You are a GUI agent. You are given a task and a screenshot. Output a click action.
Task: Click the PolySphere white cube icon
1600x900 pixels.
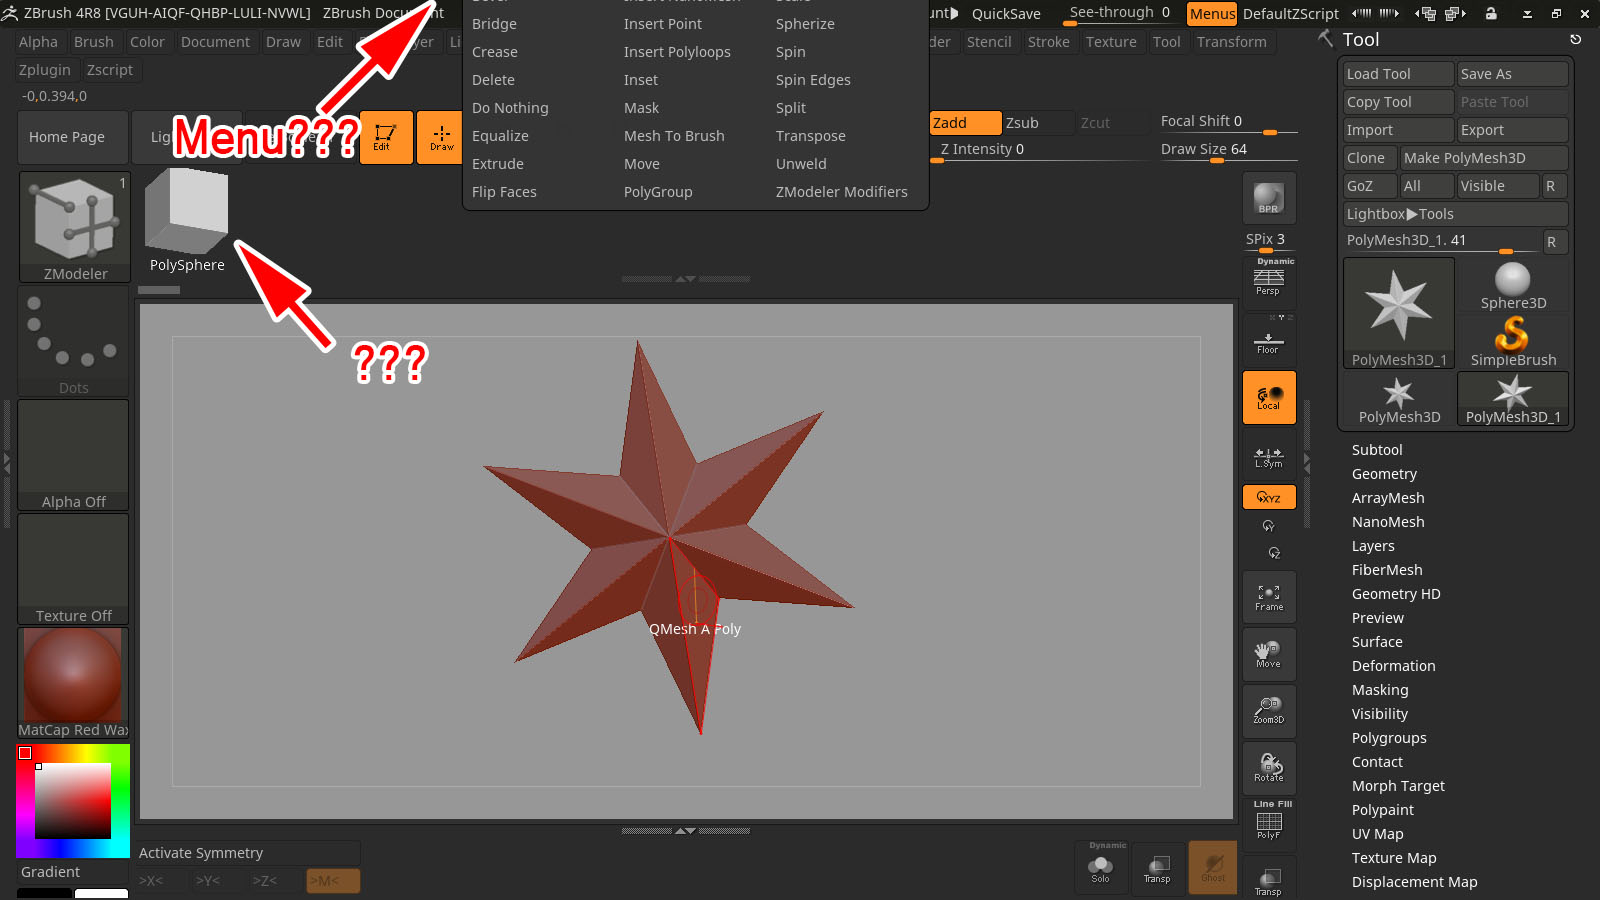click(187, 211)
